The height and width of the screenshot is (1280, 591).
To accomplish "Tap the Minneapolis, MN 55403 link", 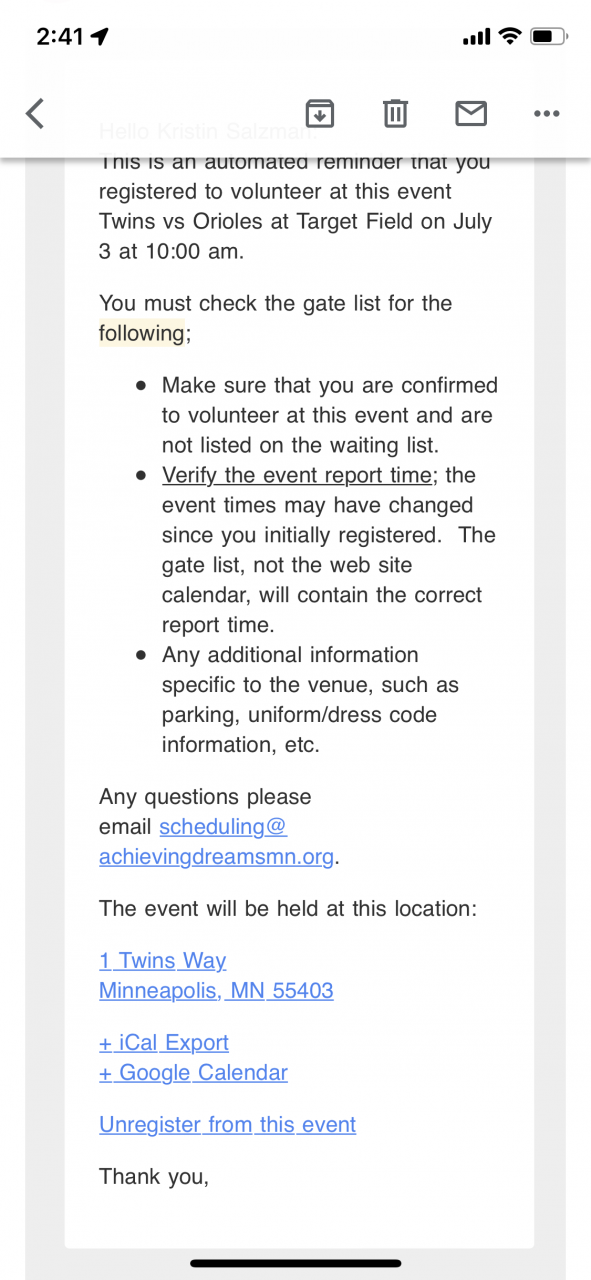I will pos(216,991).
